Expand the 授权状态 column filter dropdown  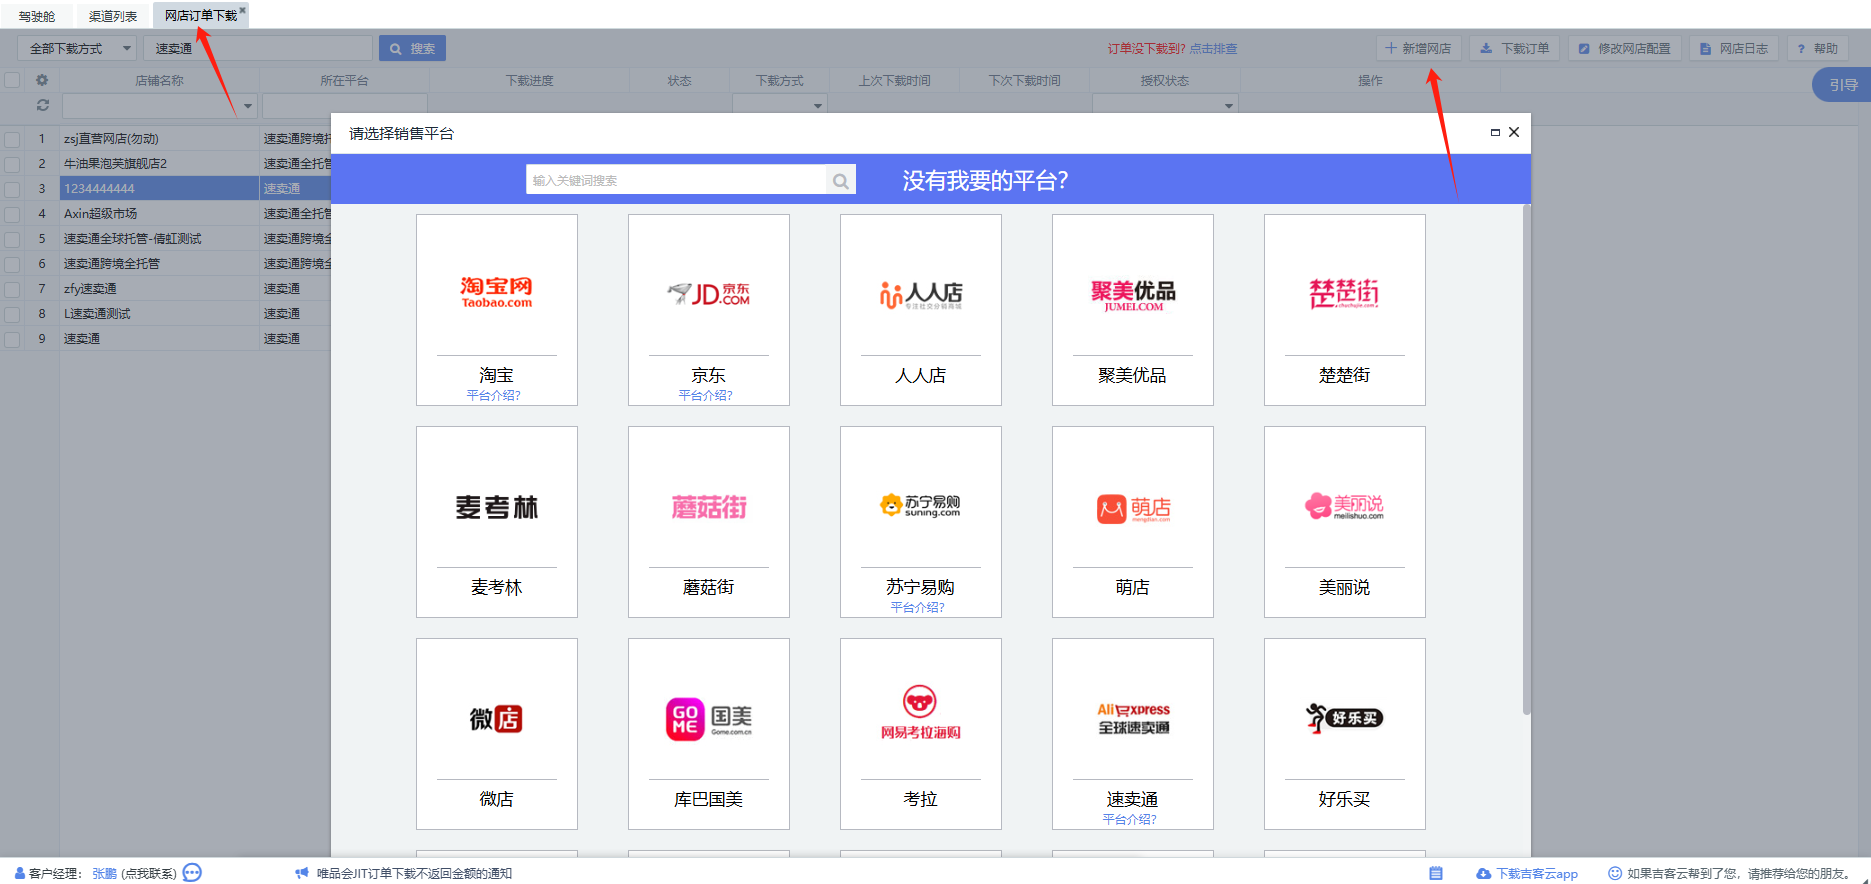click(1229, 105)
